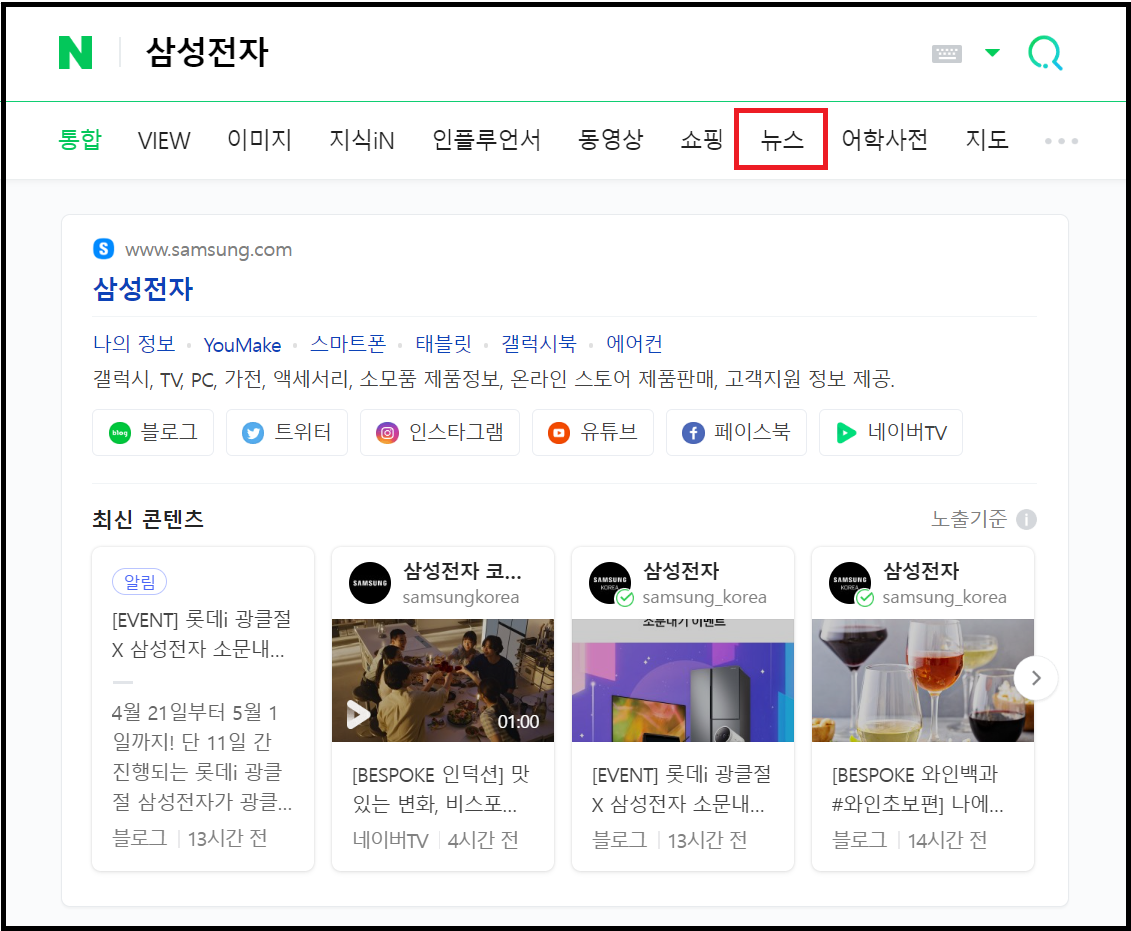Open the [BESPOKE 와인백과 #와인초보편] title
Viewport: 1131px width, 931px height.
[x=917, y=788]
